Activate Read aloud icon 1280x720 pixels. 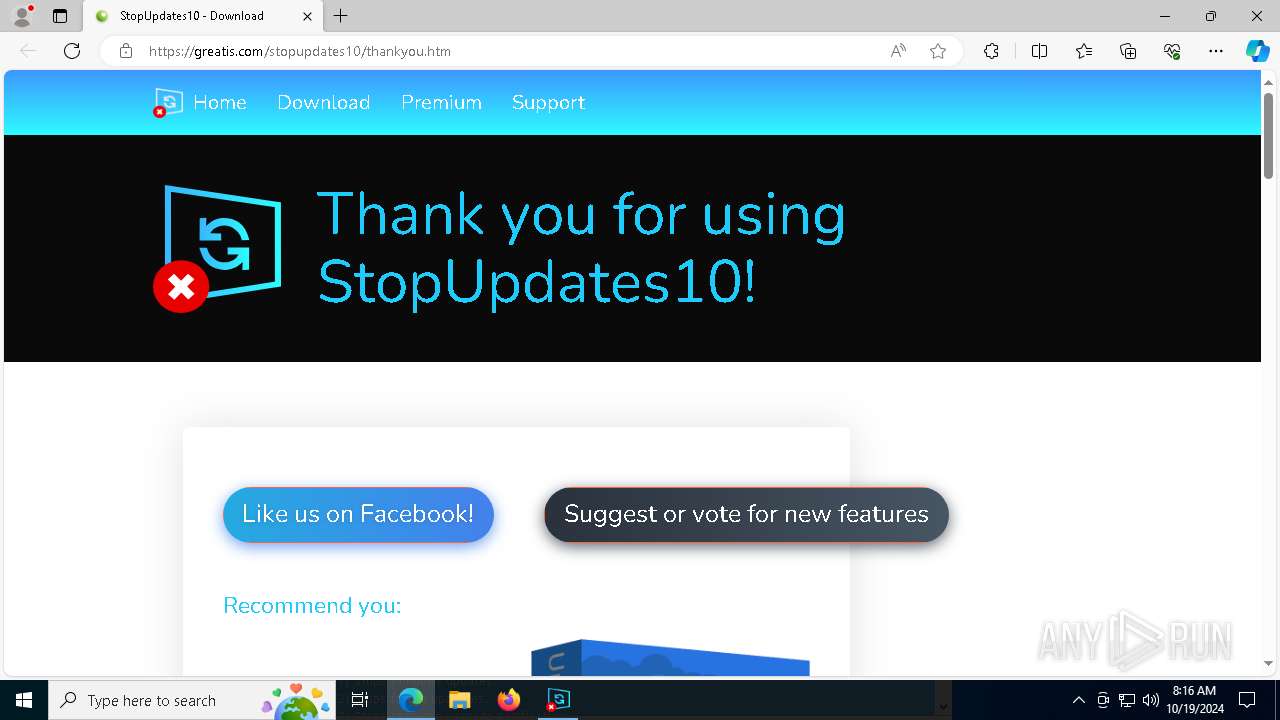click(898, 51)
